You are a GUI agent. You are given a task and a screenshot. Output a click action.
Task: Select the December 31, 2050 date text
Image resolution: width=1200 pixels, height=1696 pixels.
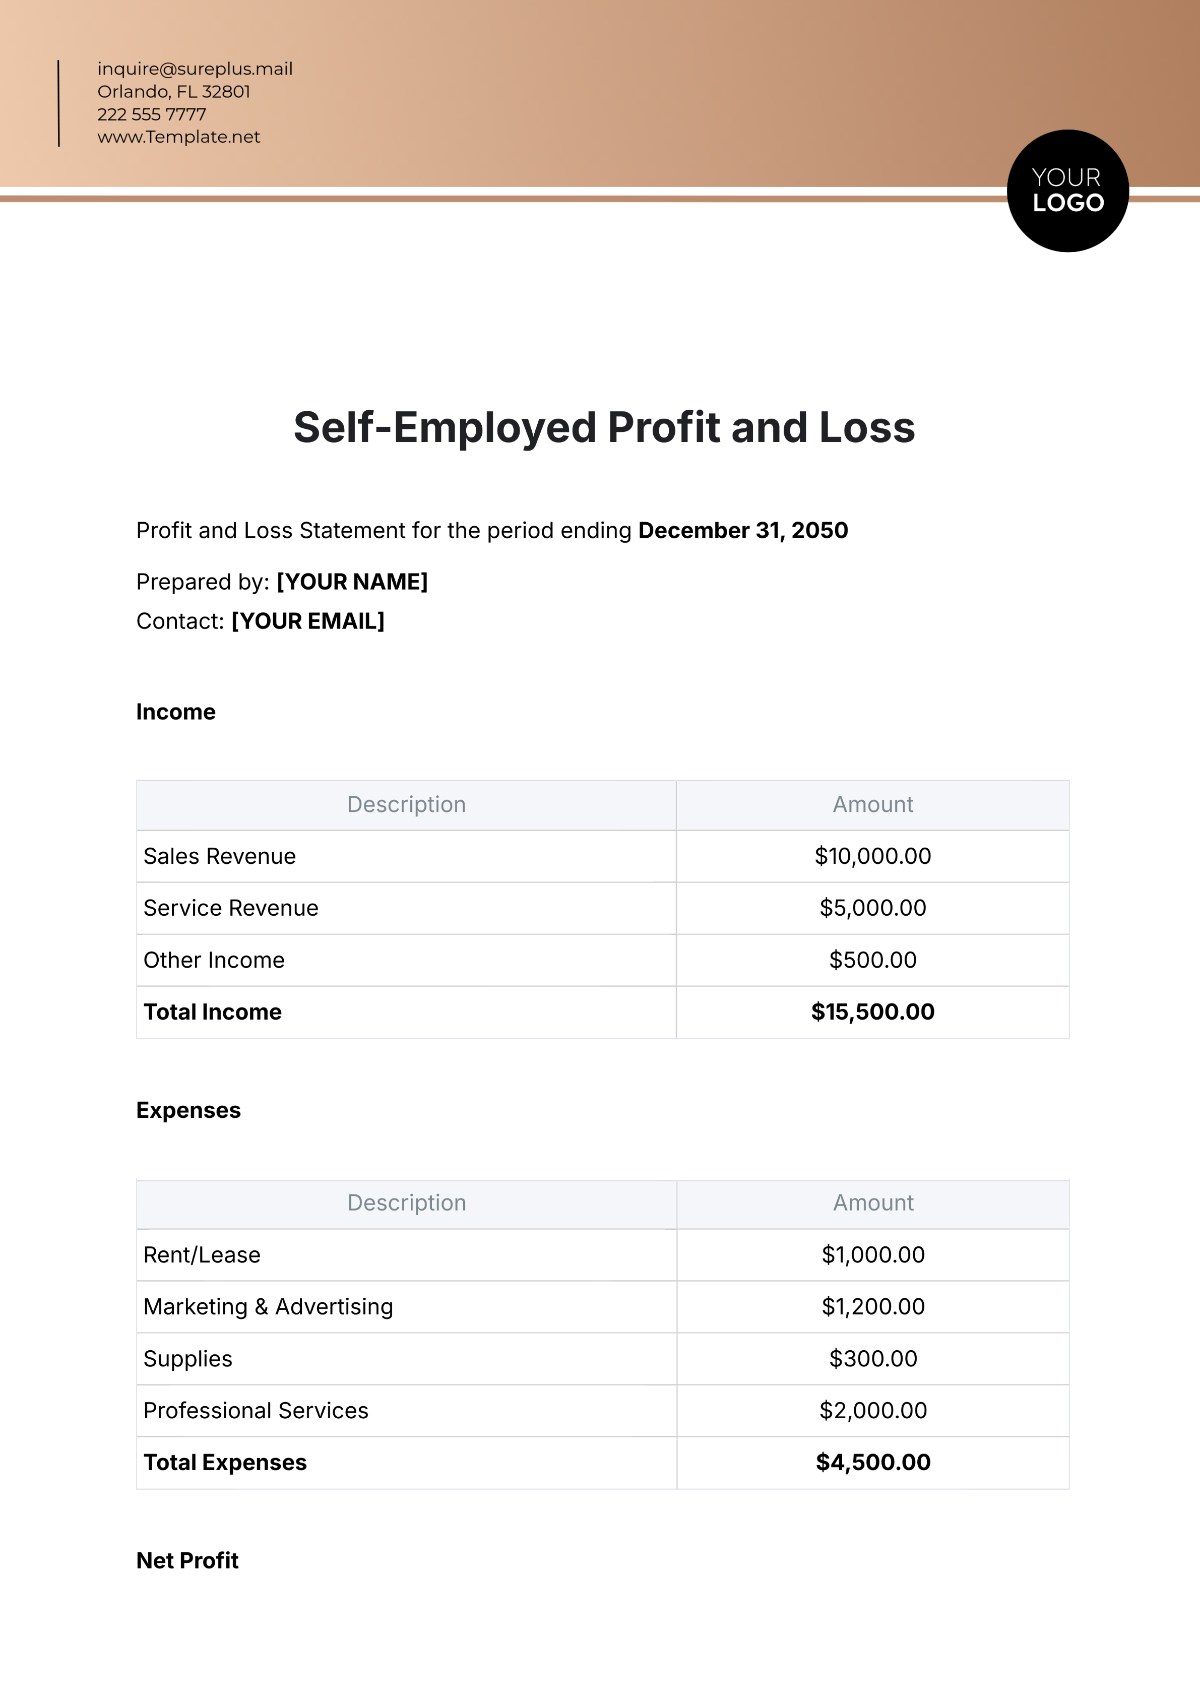(x=743, y=531)
